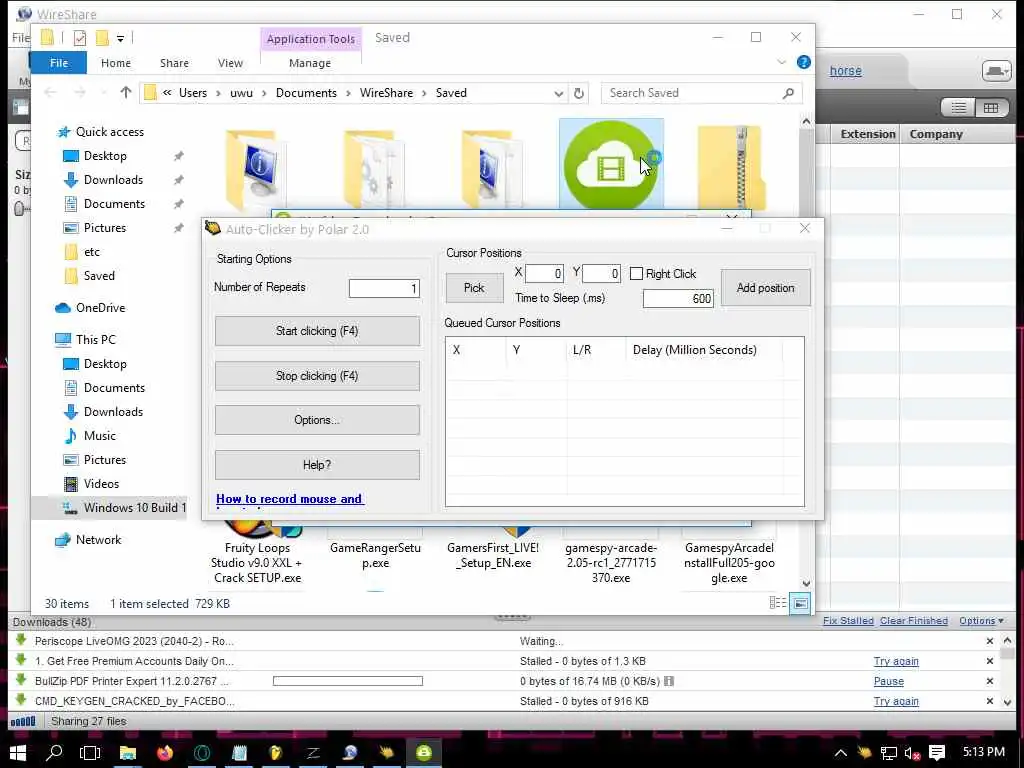
Task: Click the Properties quick access toolbar icon
Action: click(80, 38)
